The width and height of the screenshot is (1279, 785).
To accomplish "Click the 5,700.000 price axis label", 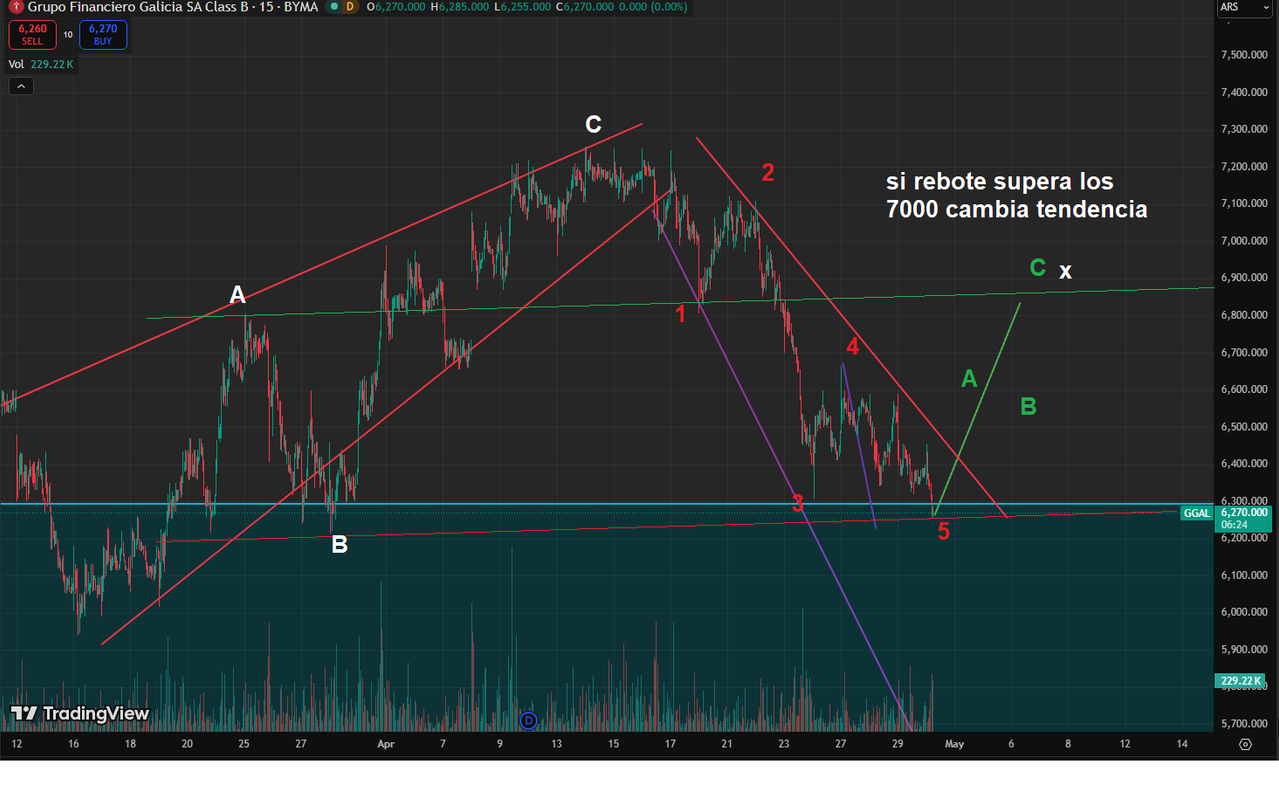I will [1243, 723].
